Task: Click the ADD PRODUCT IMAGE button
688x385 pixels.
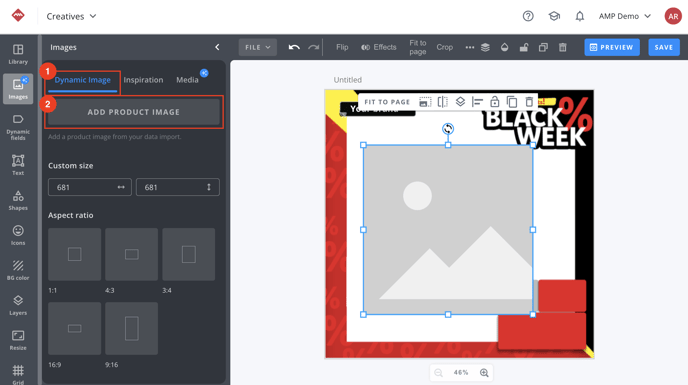Action: [x=133, y=112]
